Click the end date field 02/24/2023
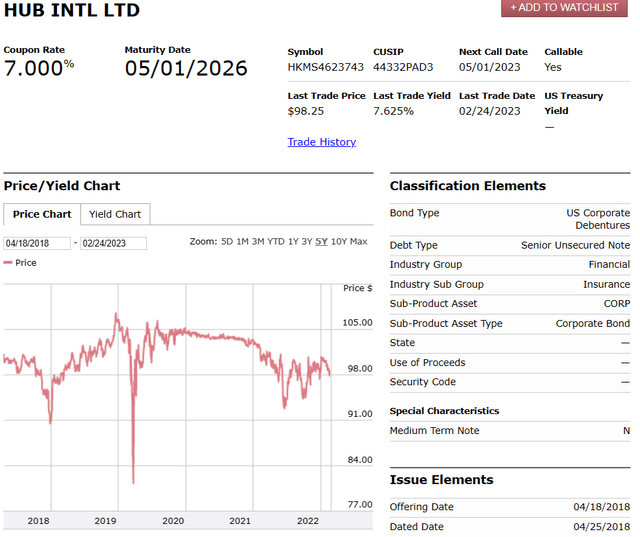Image resolution: width=640 pixels, height=537 pixels. click(x=113, y=244)
